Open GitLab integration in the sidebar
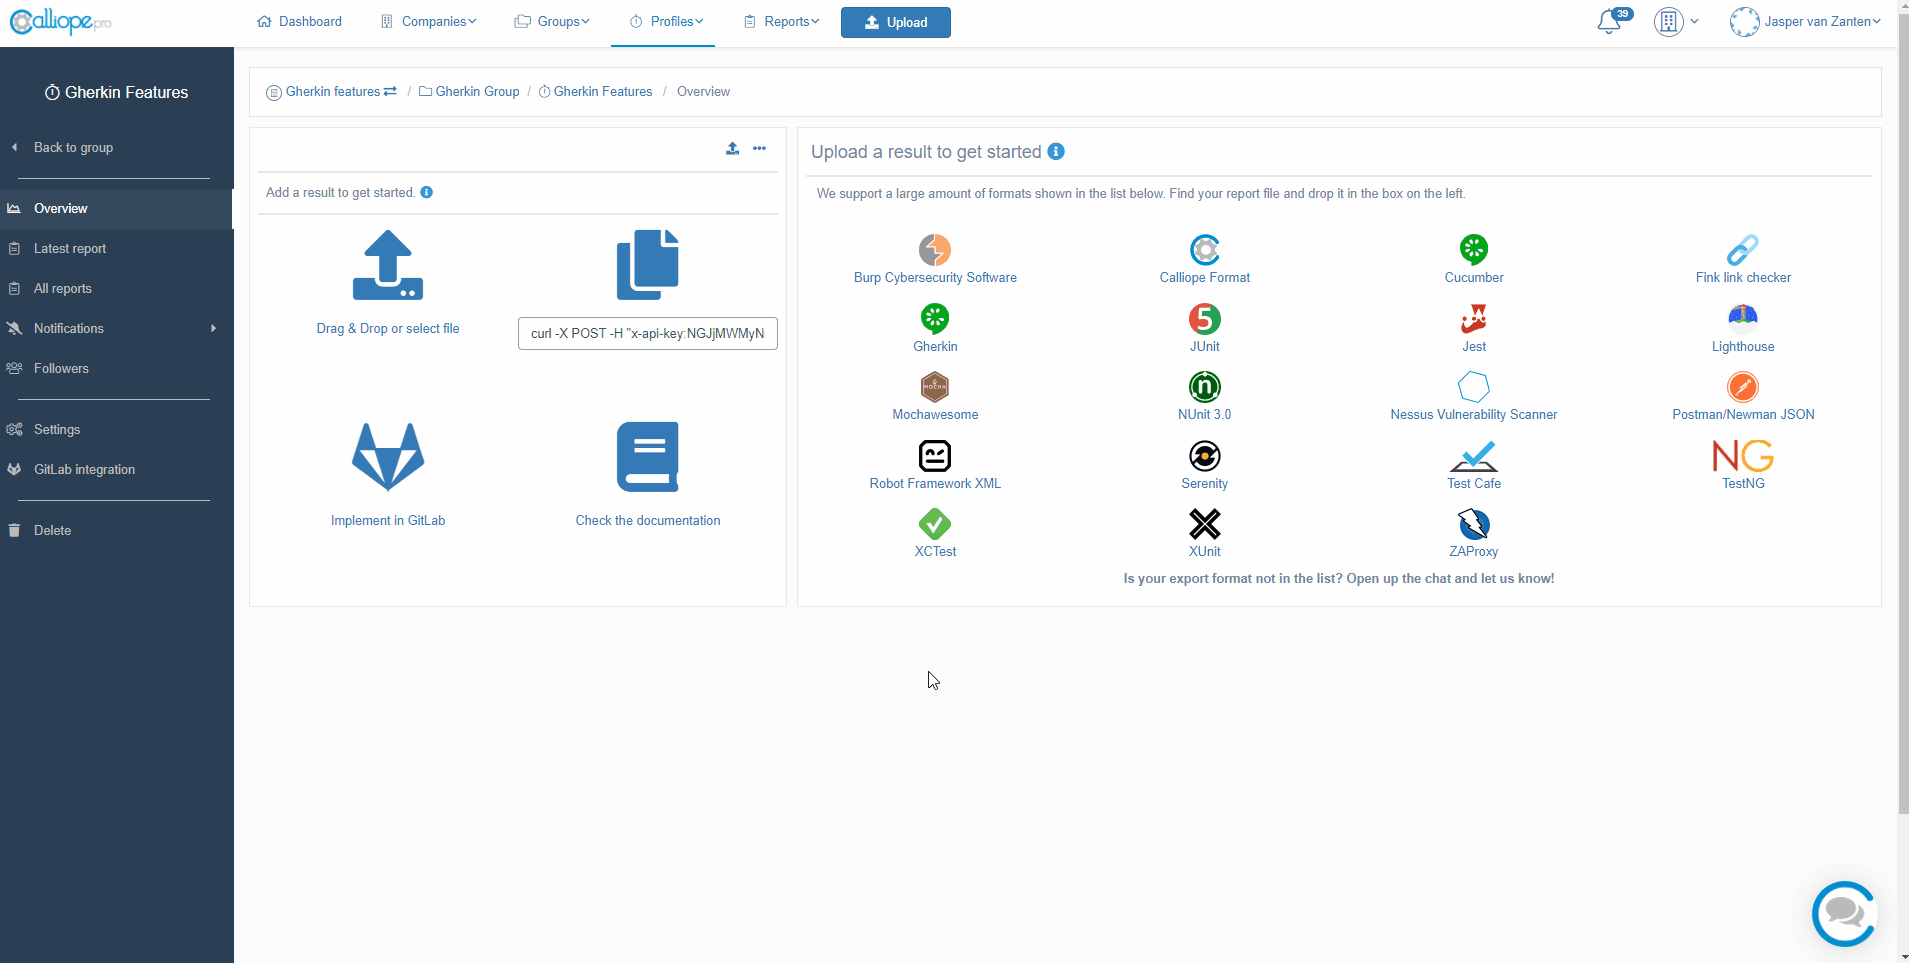The image size is (1909, 963). coord(116,469)
